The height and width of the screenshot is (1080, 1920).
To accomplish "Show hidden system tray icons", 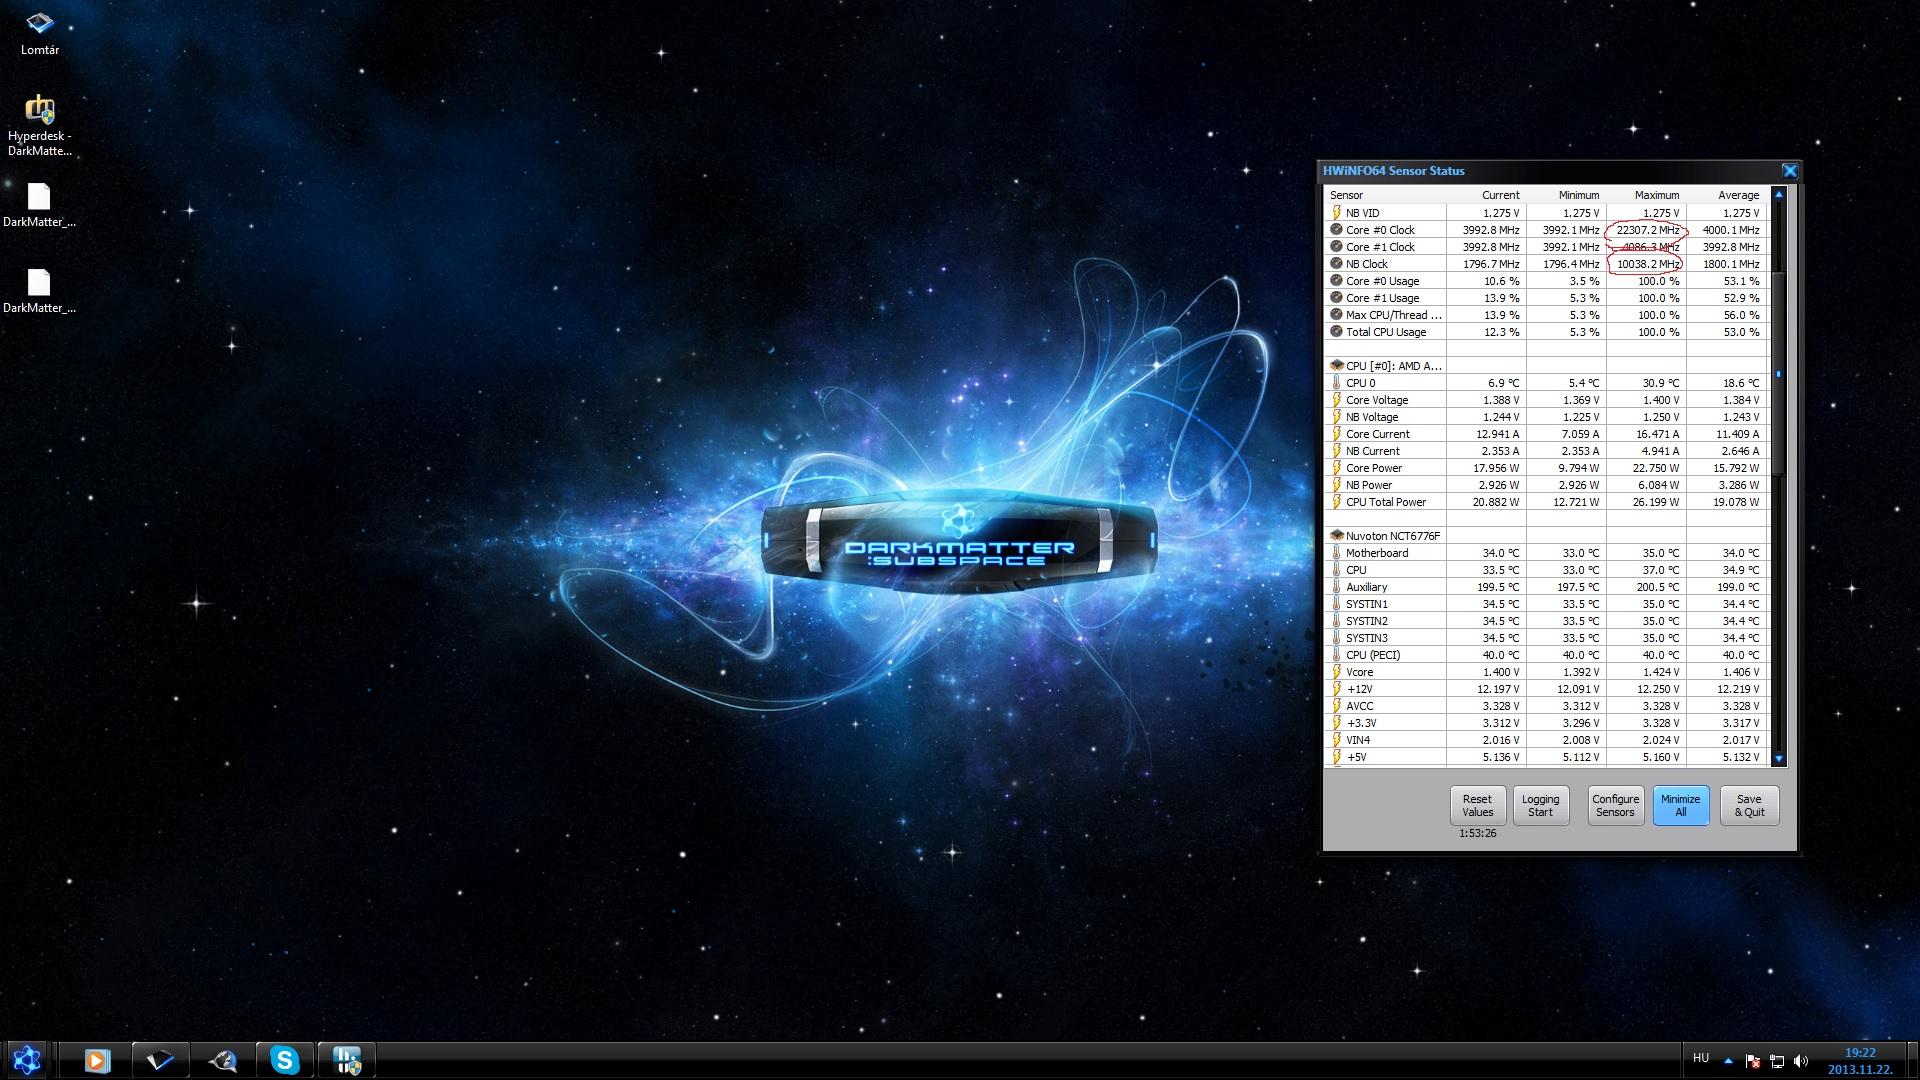I will [x=1728, y=1060].
